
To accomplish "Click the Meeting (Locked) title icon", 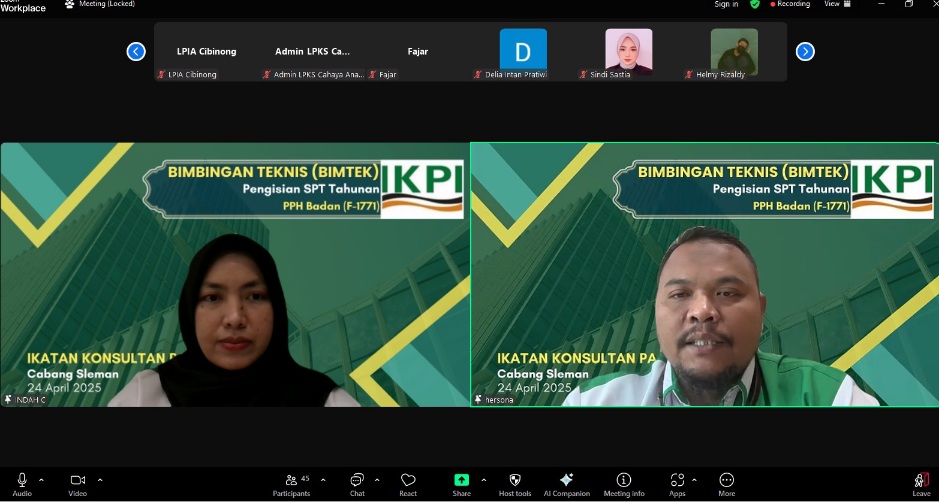I will (x=69, y=4).
